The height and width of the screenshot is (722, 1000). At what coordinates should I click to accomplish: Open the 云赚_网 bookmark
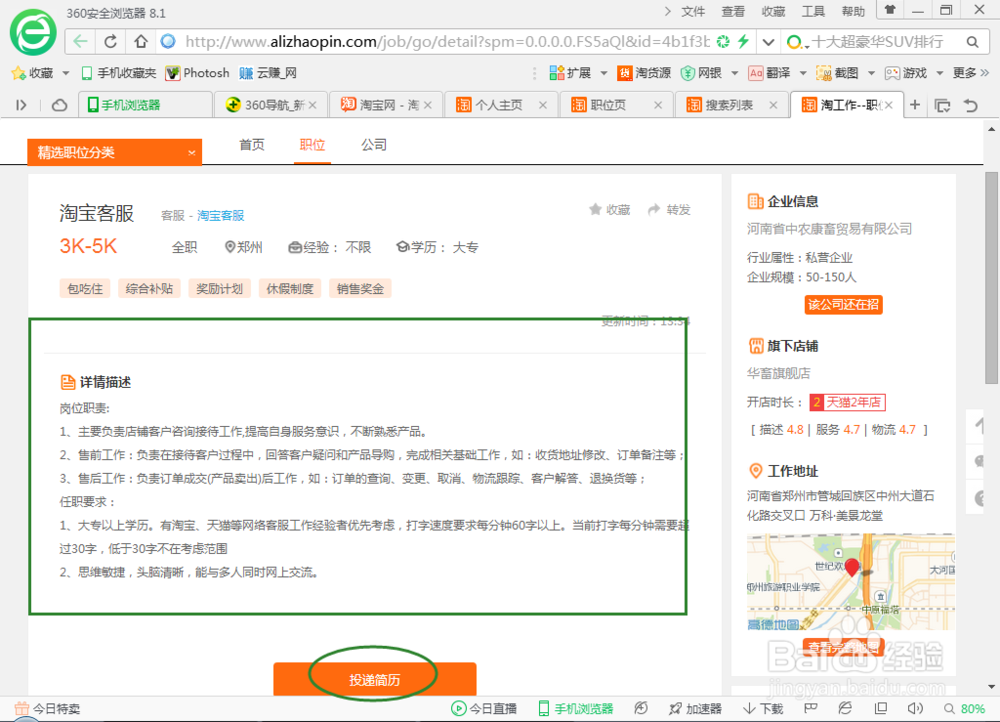coord(268,73)
